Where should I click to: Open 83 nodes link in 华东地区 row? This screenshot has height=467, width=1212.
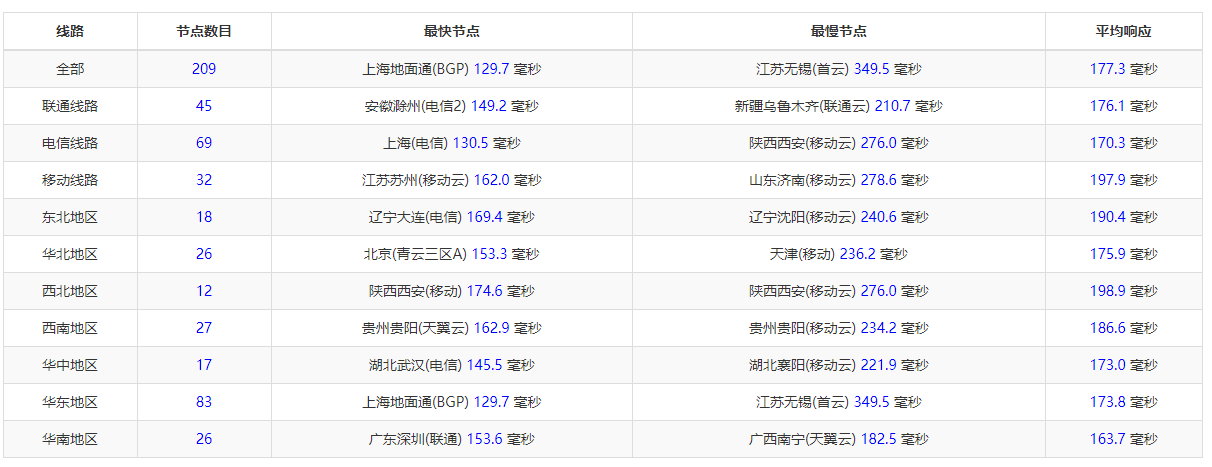coord(204,402)
